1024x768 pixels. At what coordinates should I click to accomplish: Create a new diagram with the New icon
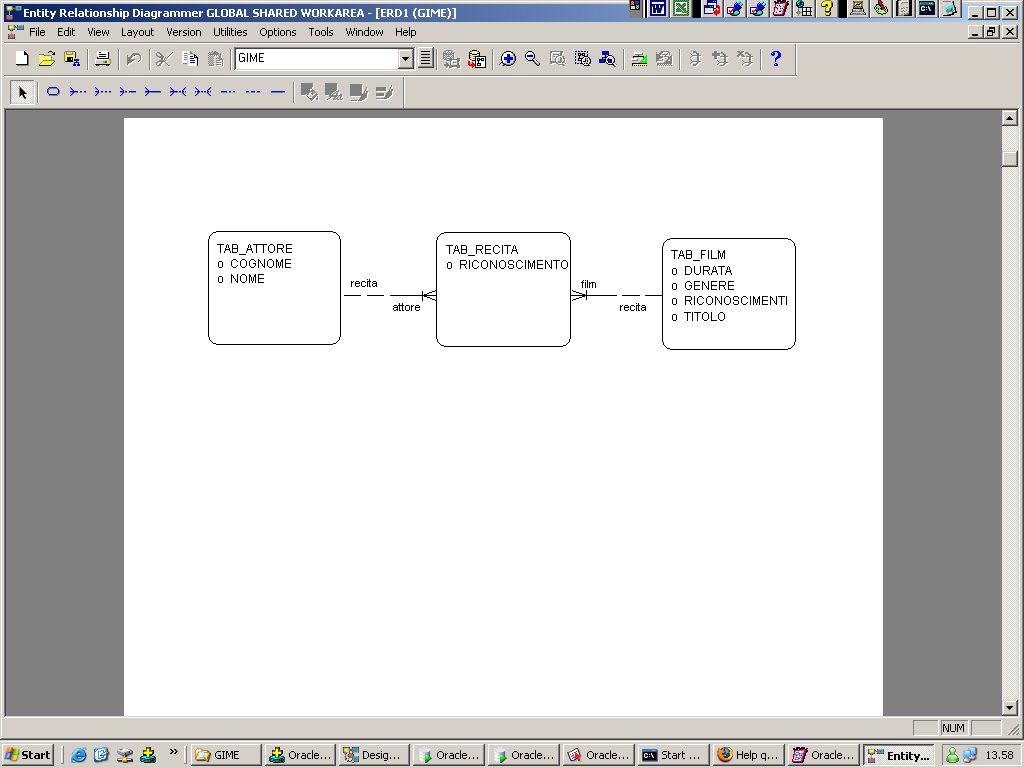click(22, 59)
